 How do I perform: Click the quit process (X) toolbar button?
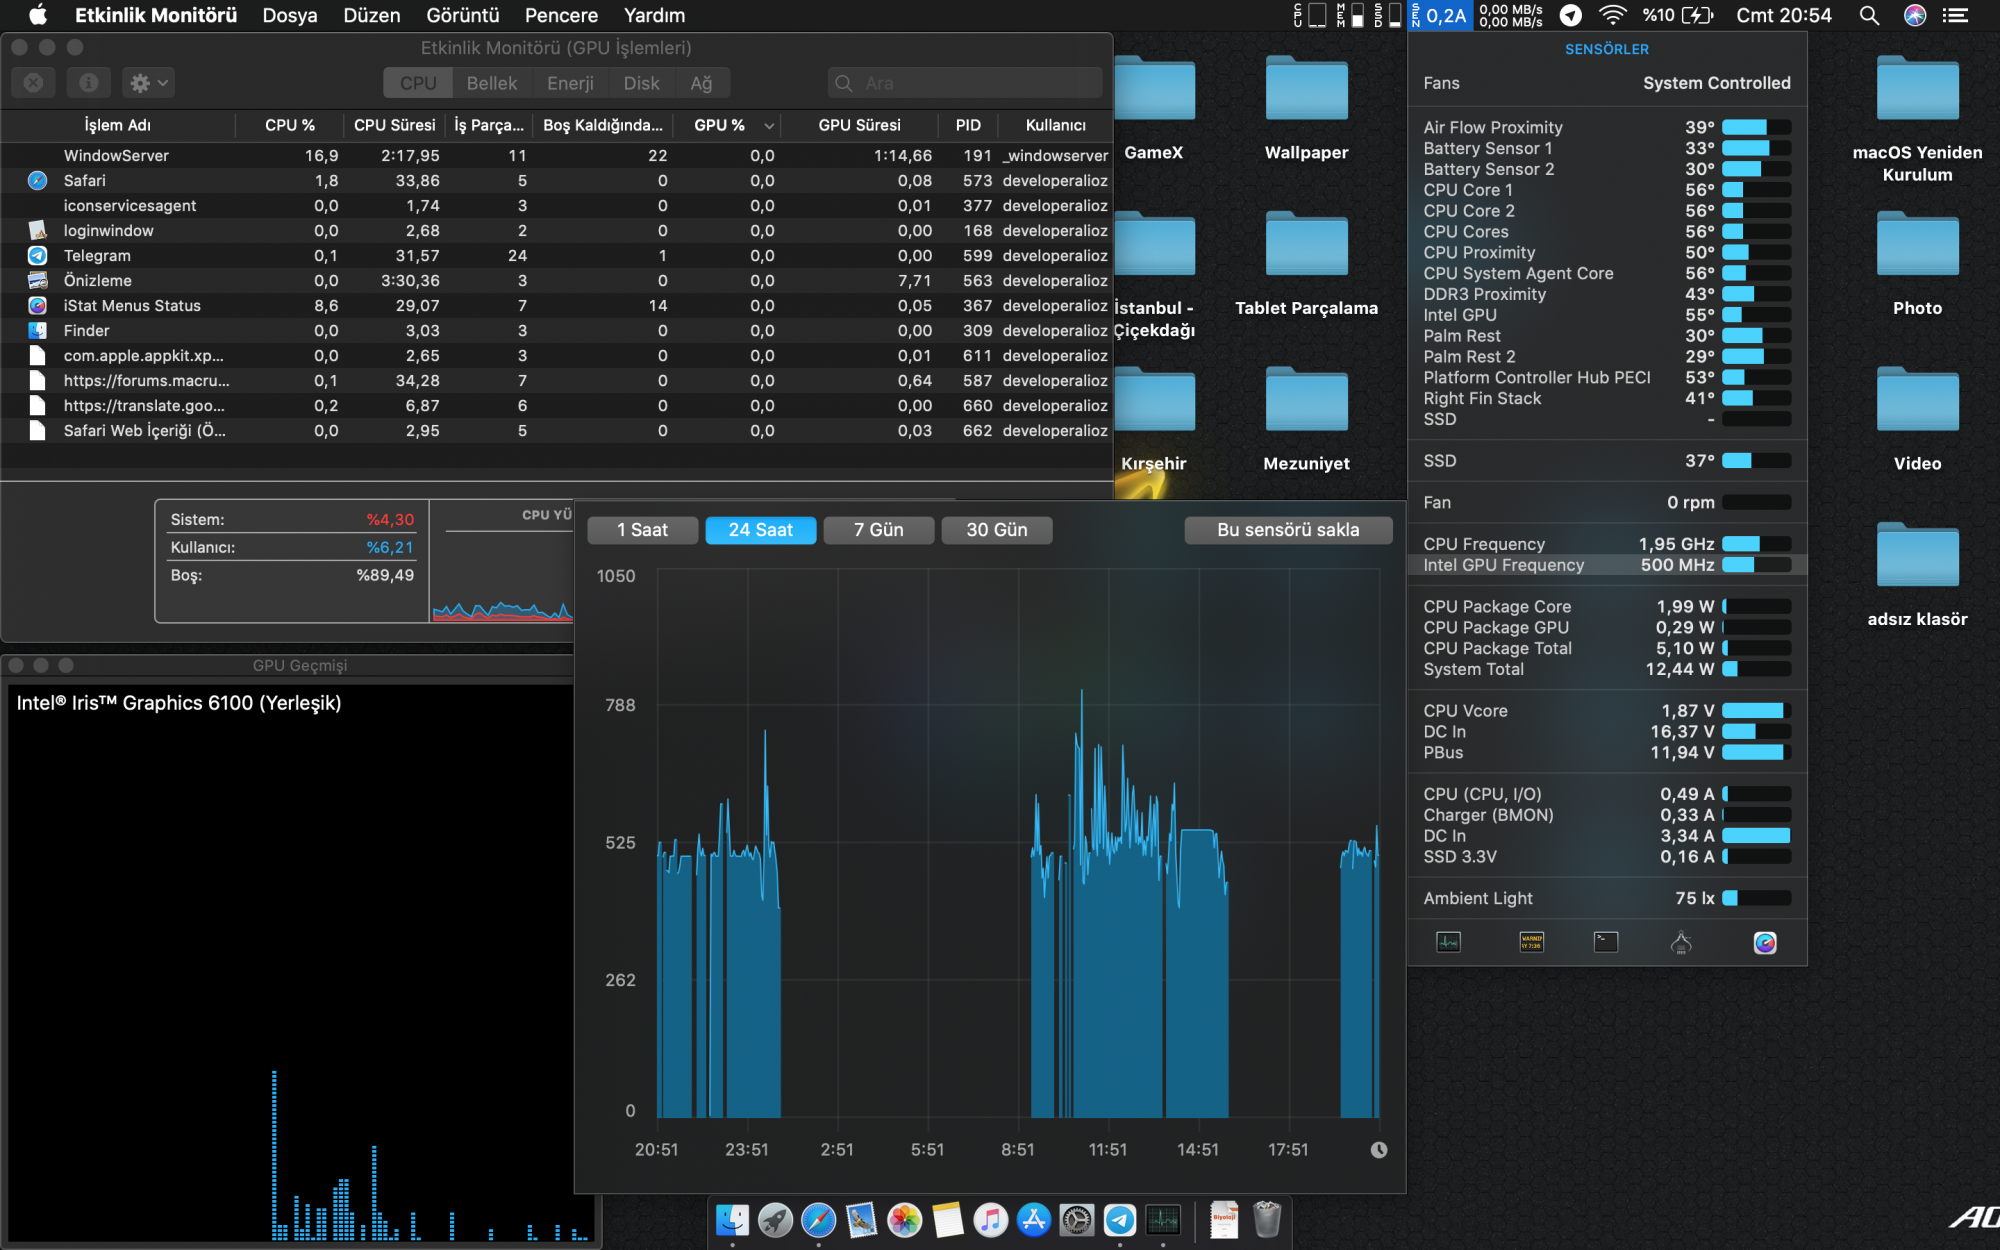33,83
